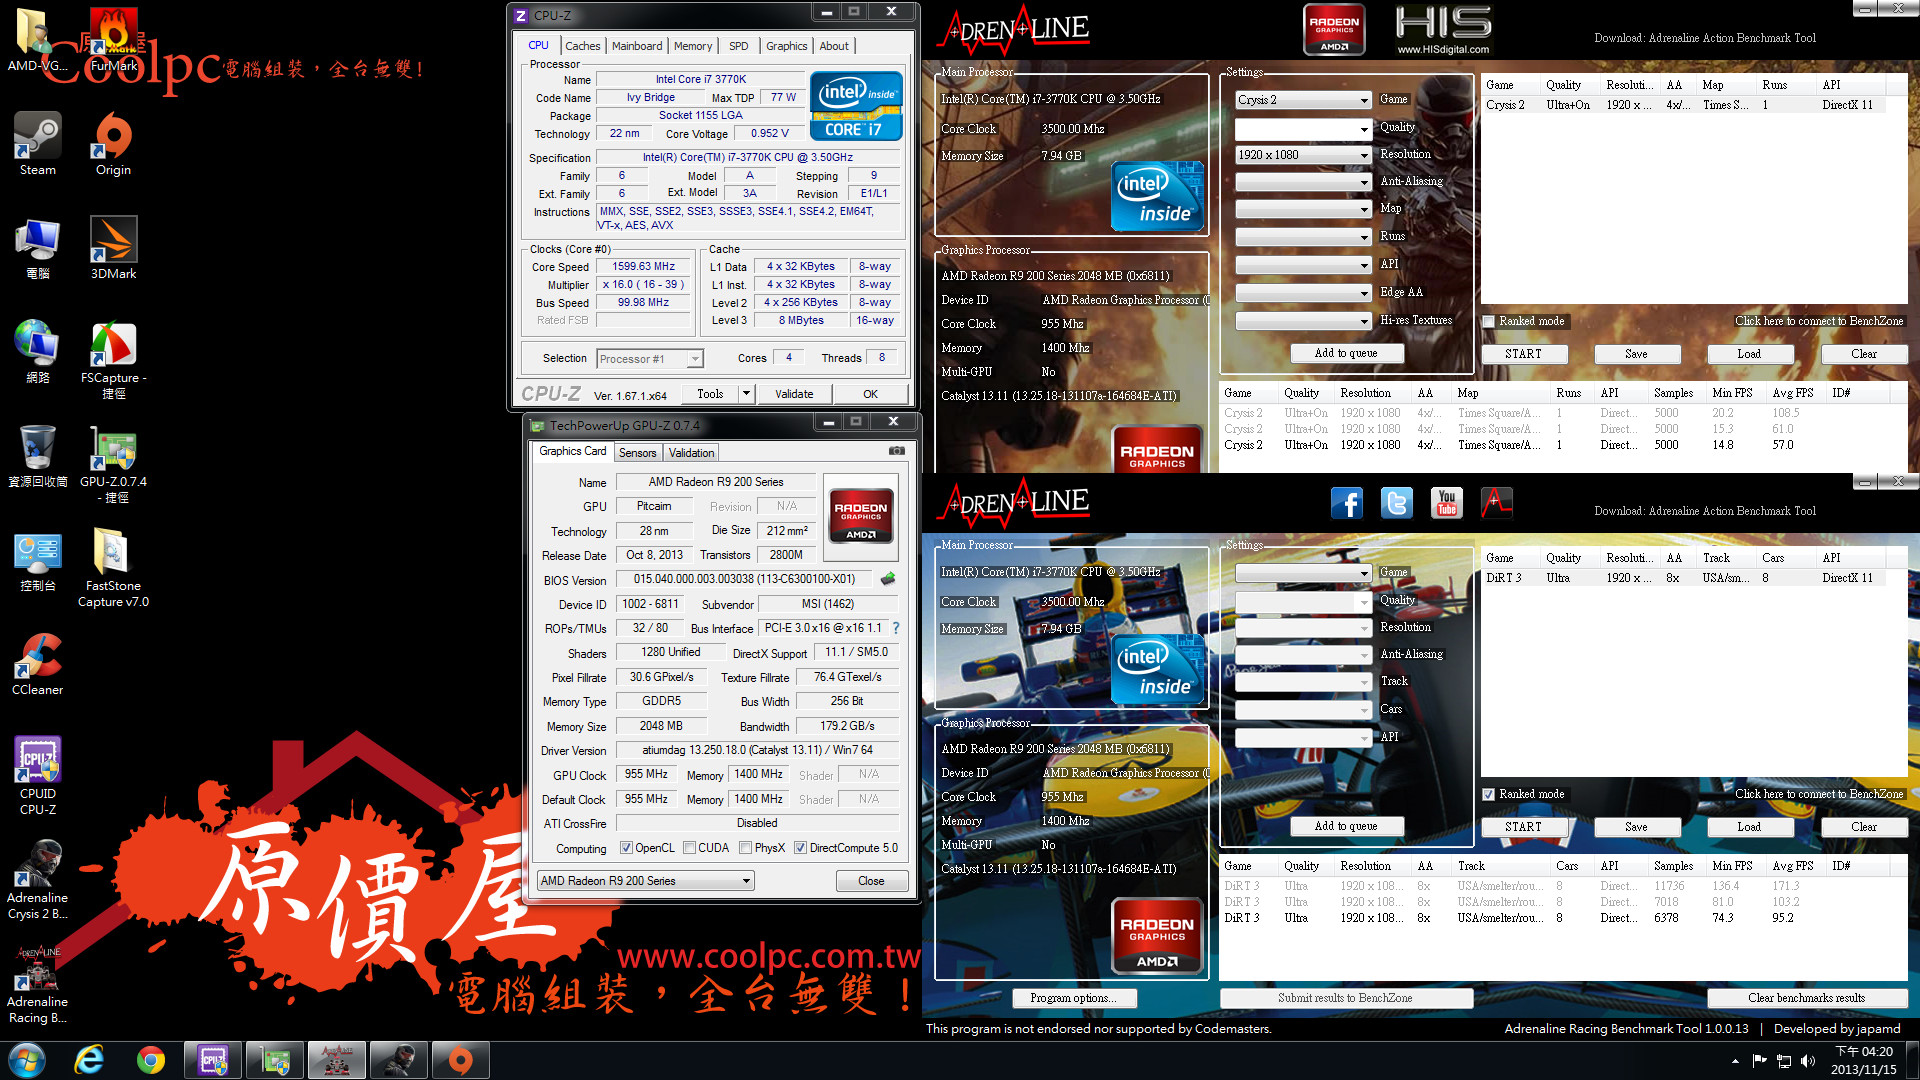
Task: Open the Map dropdown in Crysis 2 window
Action: (1303, 209)
